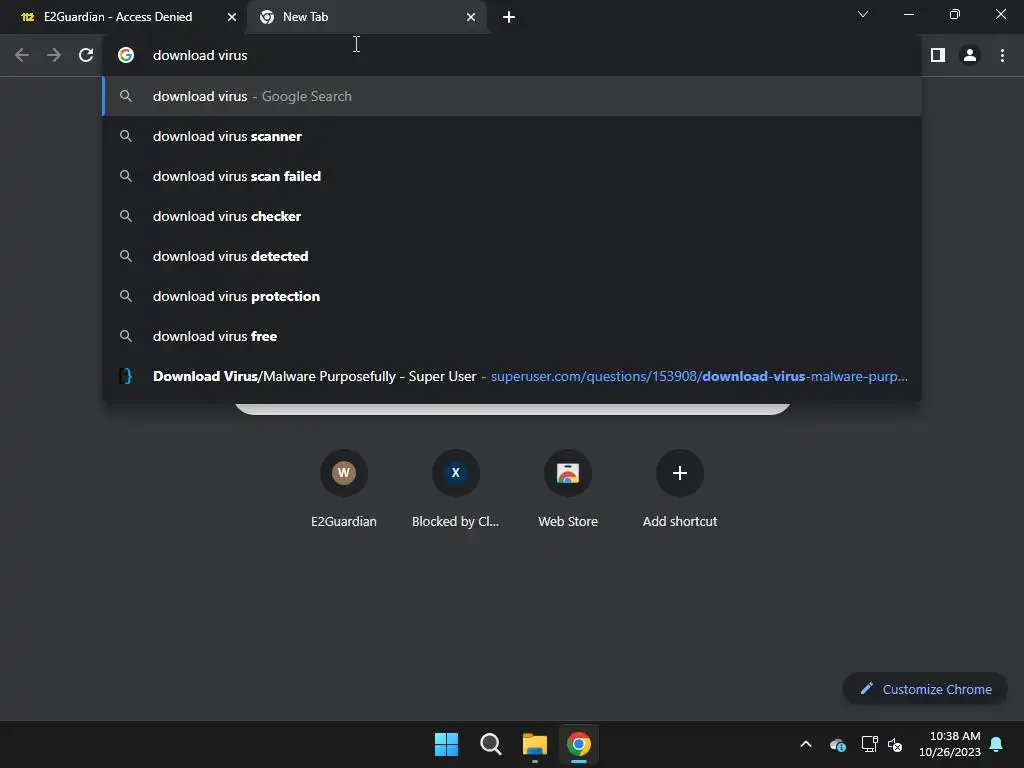This screenshot has width=1024, height=768.
Task: Open the Chrome side panel
Action: (x=938, y=56)
